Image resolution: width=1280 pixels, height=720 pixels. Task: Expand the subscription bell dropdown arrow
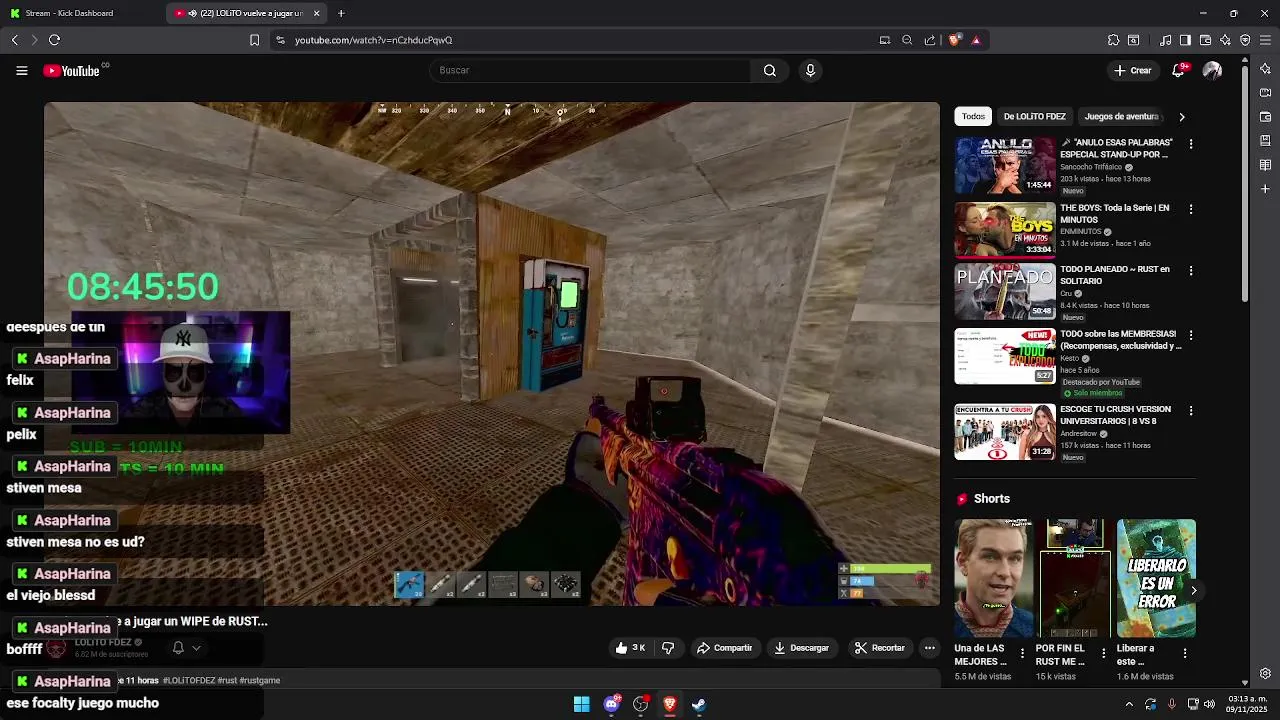(196, 648)
